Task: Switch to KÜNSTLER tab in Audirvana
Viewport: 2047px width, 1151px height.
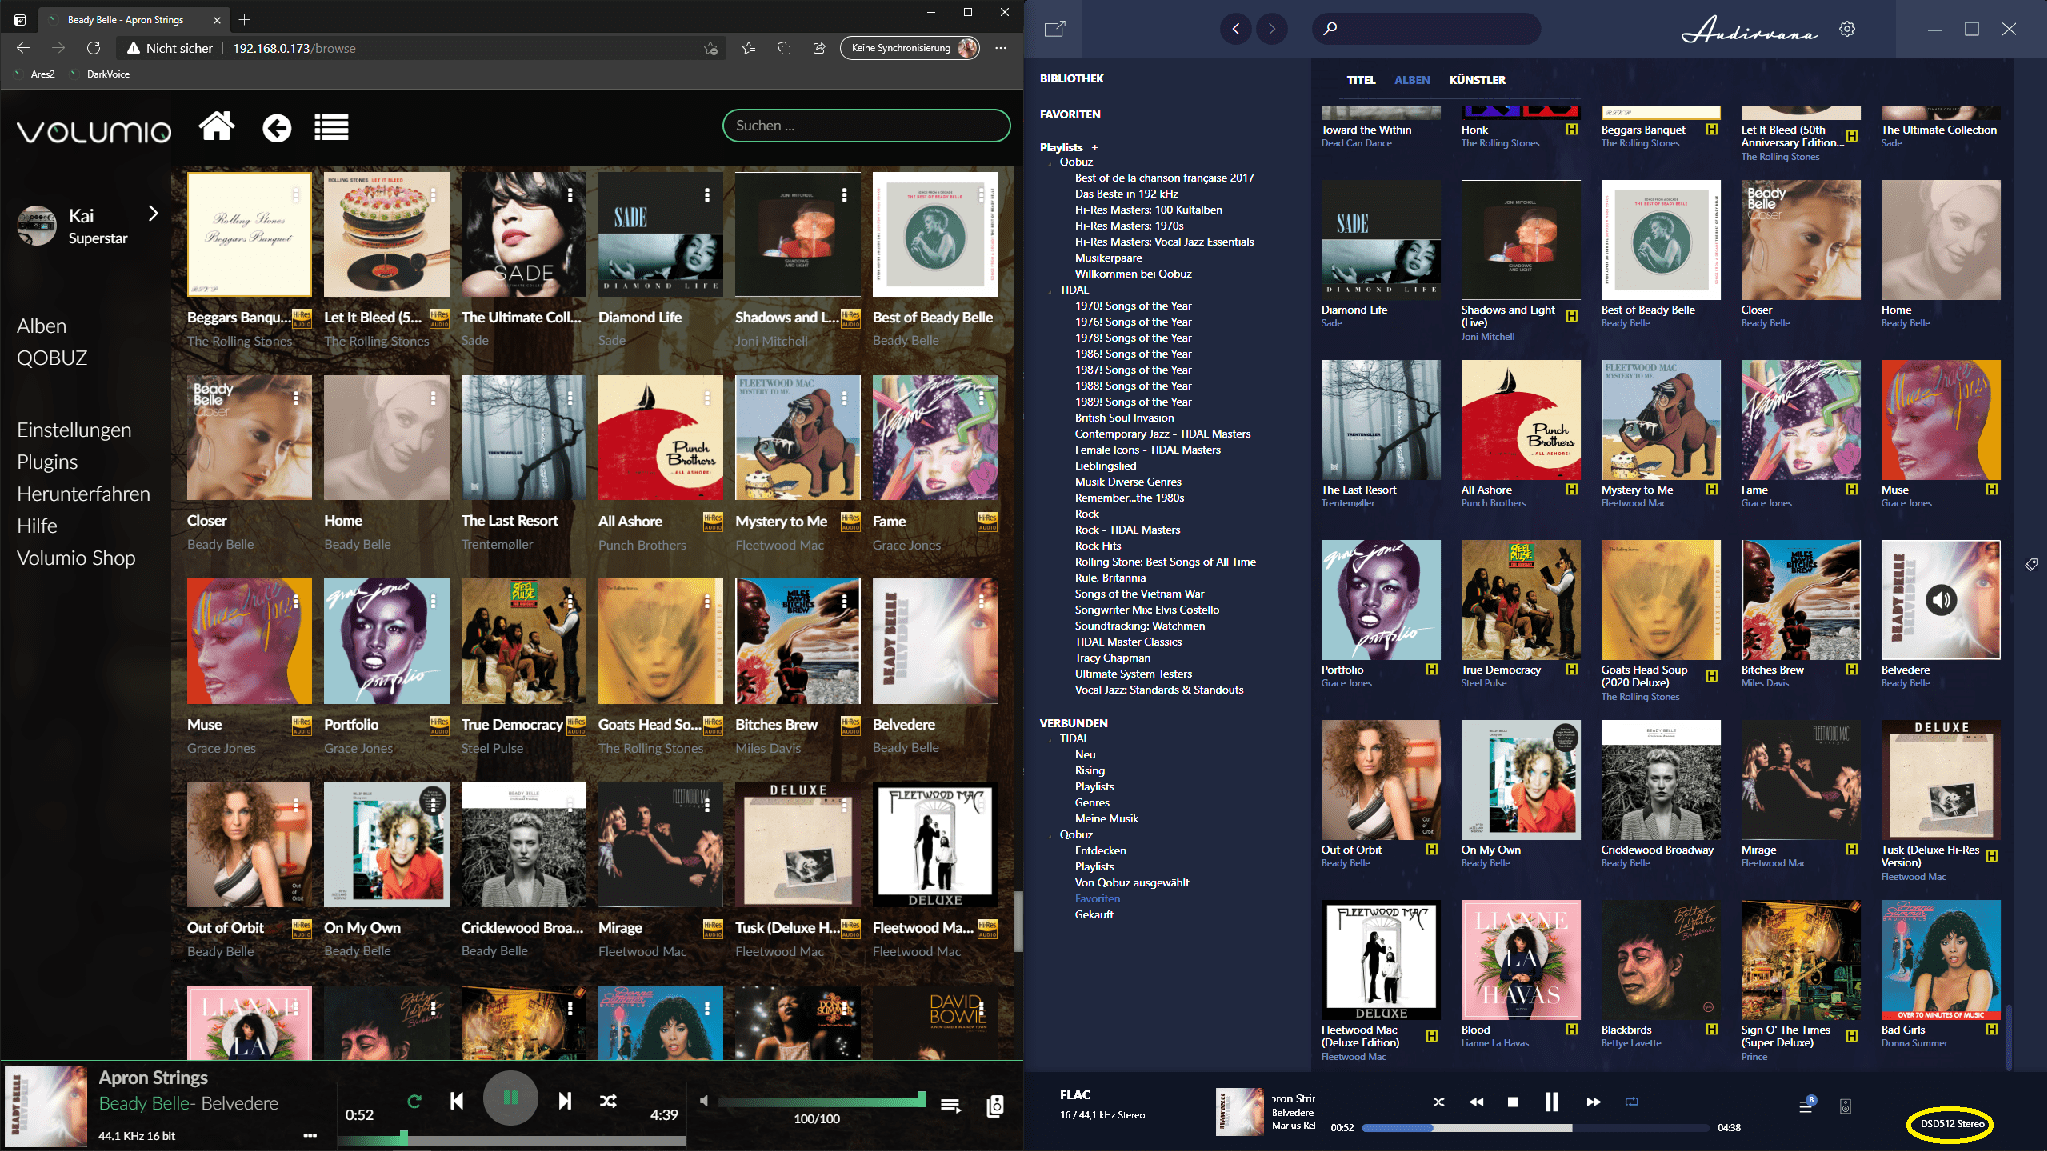Action: (1477, 80)
